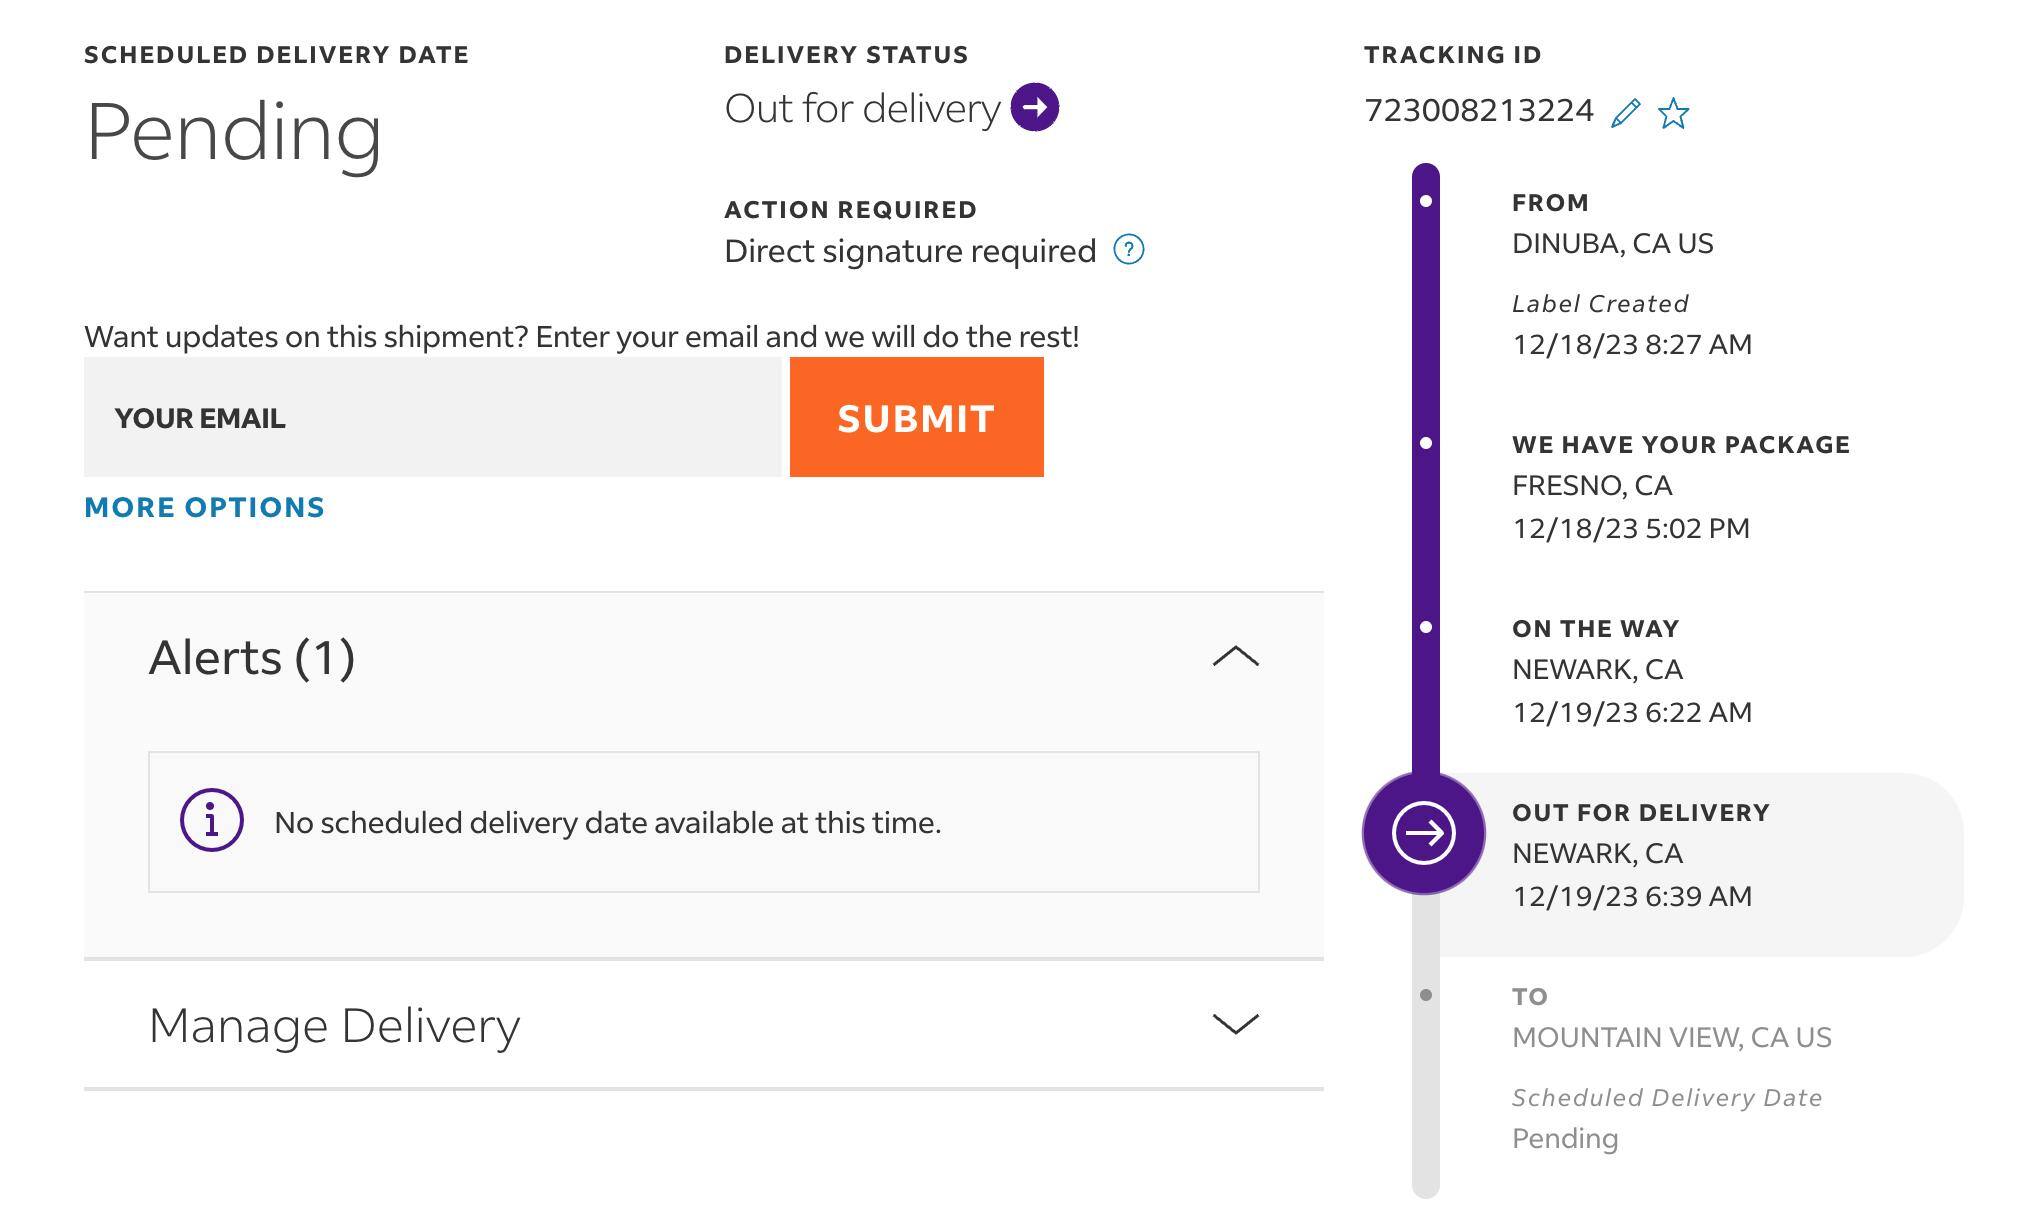Viewport: 2028px width, 1212px height.
Task: Click the destination timeline dot for Mountain View
Action: 1426,995
